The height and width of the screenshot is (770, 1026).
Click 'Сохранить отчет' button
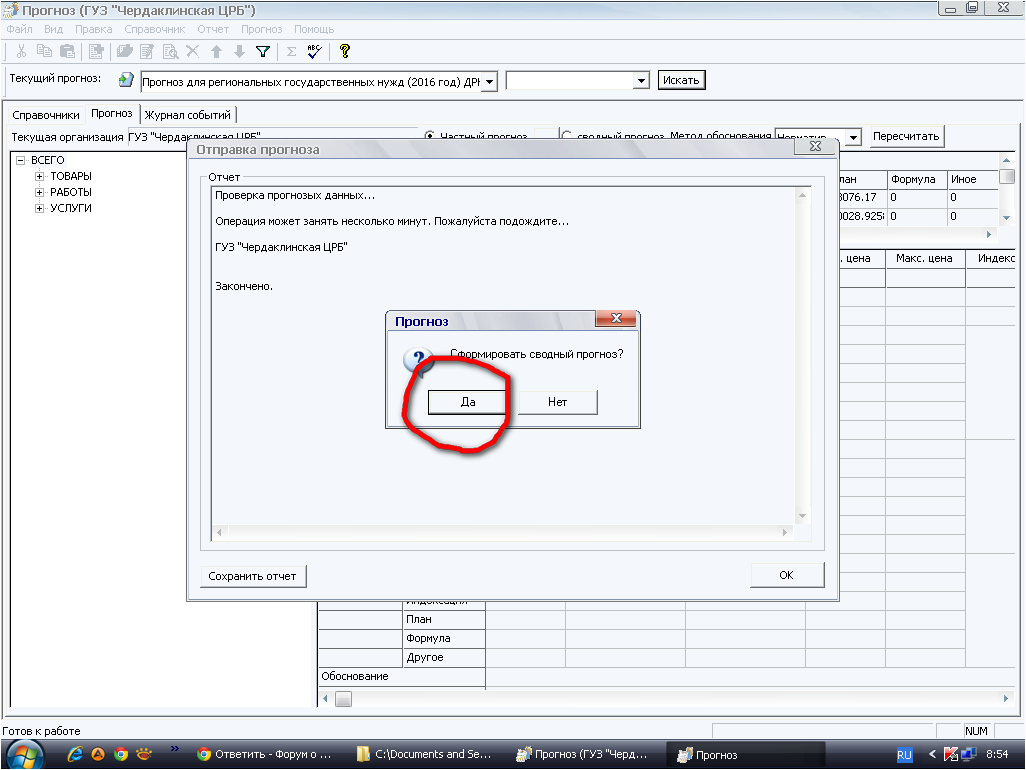pyautogui.click(x=253, y=576)
